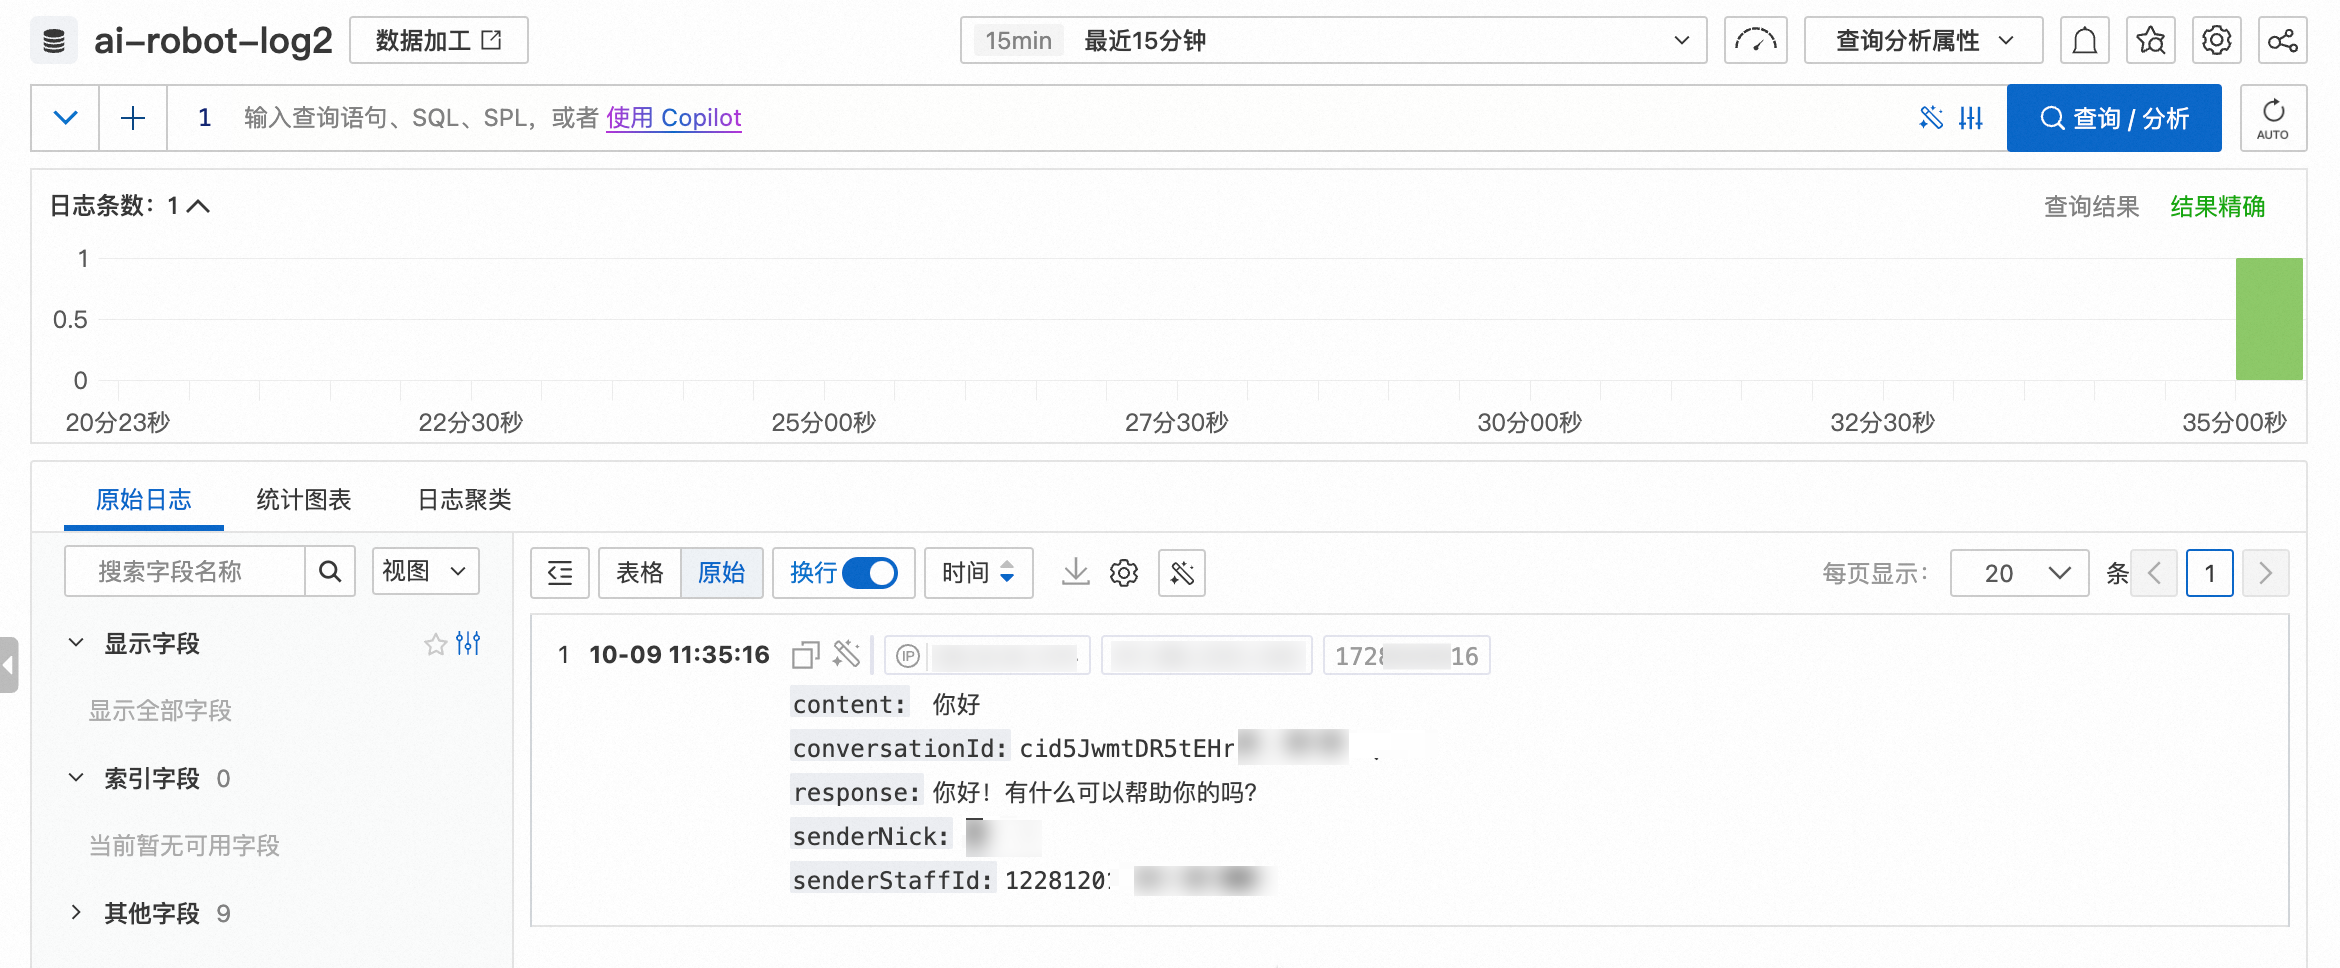Click 显示全部字段 text
The width and height of the screenshot is (2340, 968).
coord(160,711)
